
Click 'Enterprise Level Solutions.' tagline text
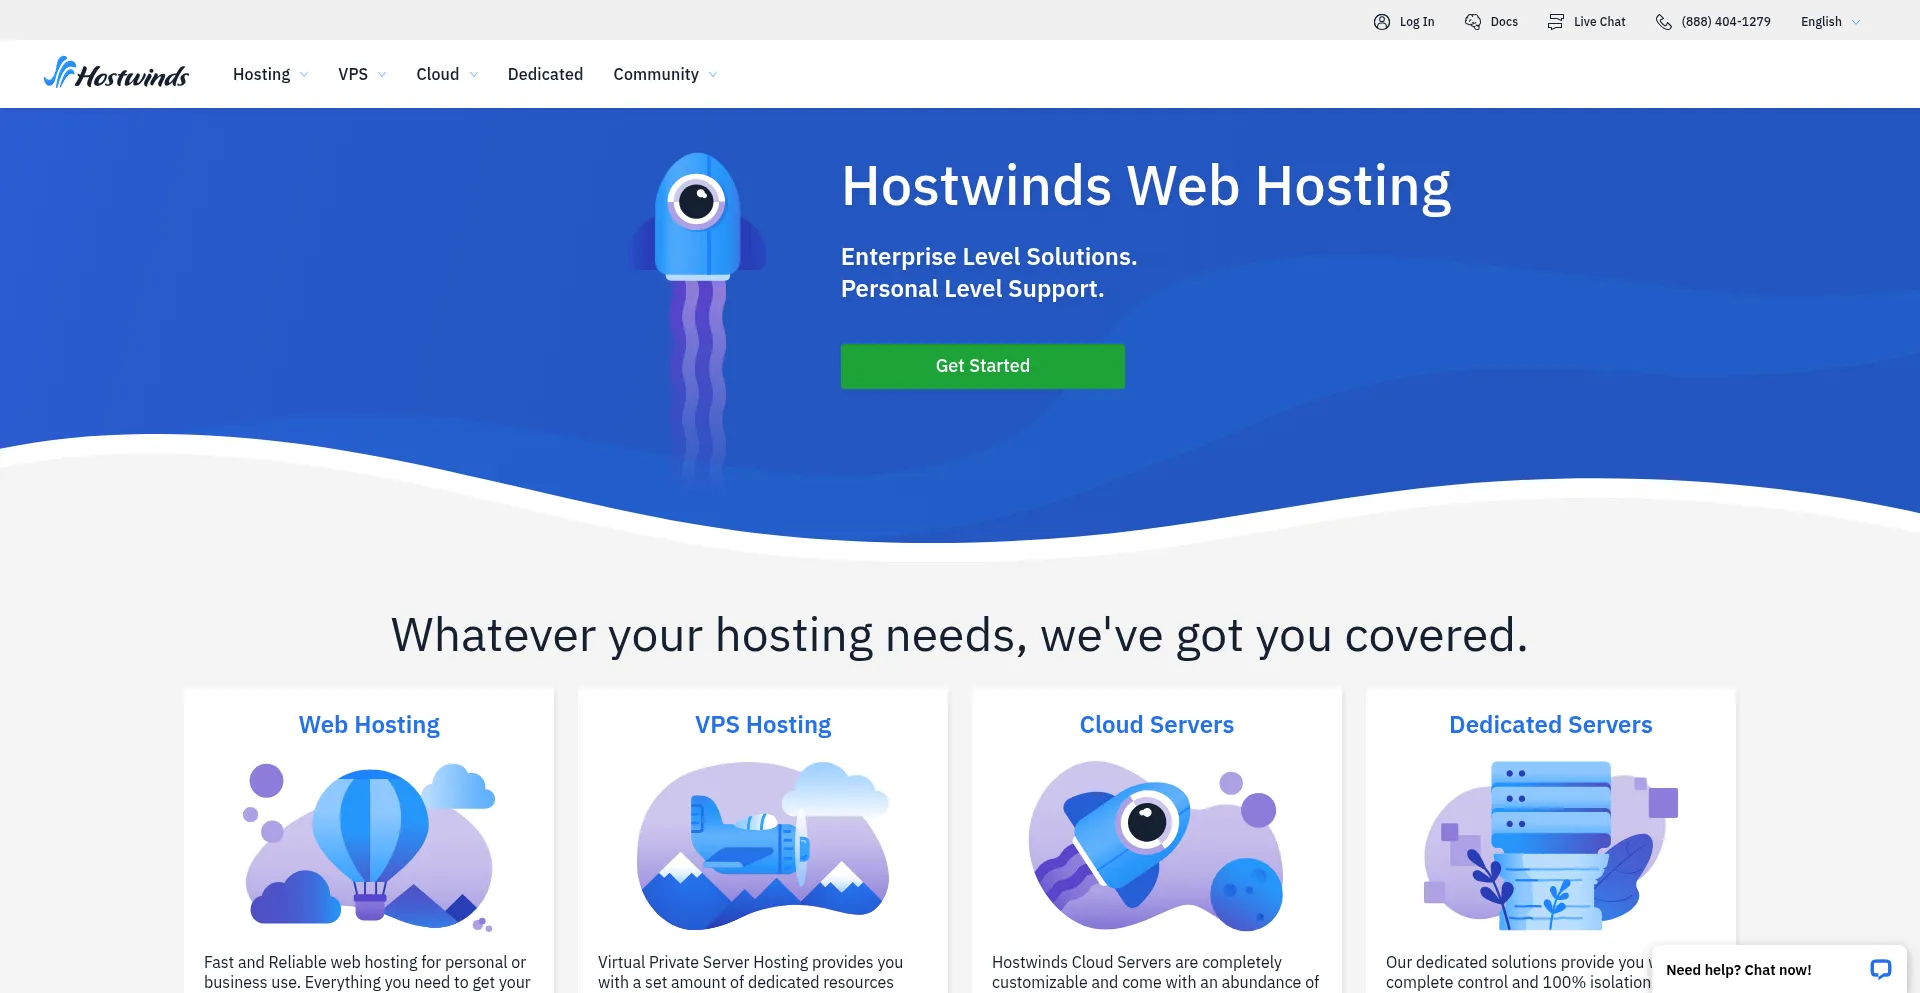(x=989, y=257)
